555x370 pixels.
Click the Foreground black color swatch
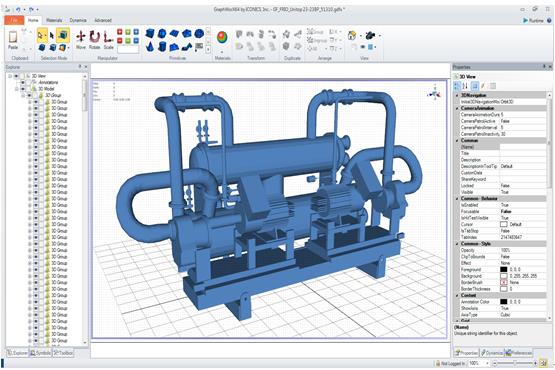503,270
